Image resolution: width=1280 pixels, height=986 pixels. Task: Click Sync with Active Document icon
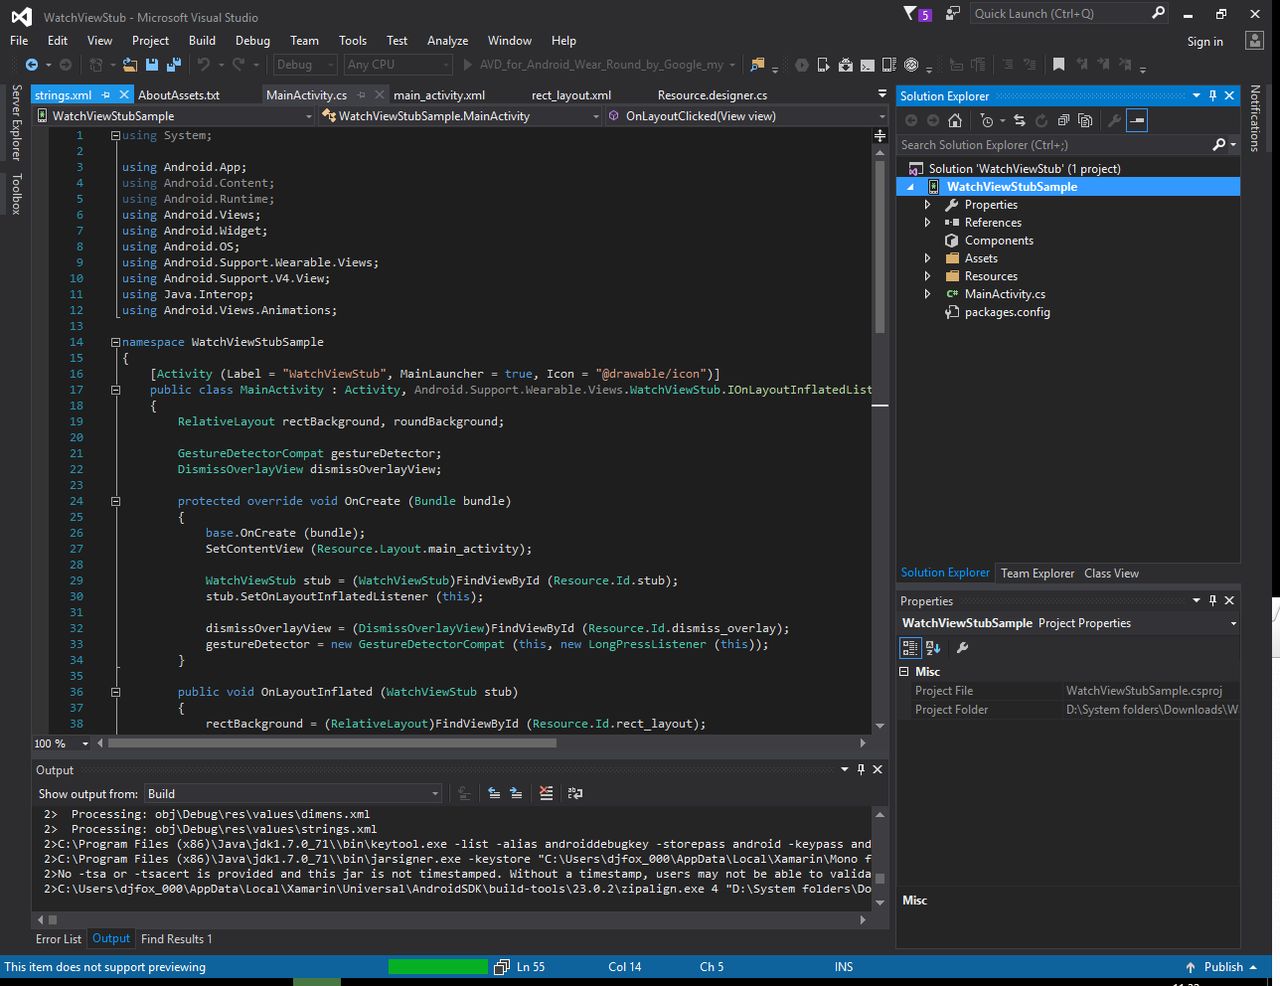click(x=1019, y=120)
